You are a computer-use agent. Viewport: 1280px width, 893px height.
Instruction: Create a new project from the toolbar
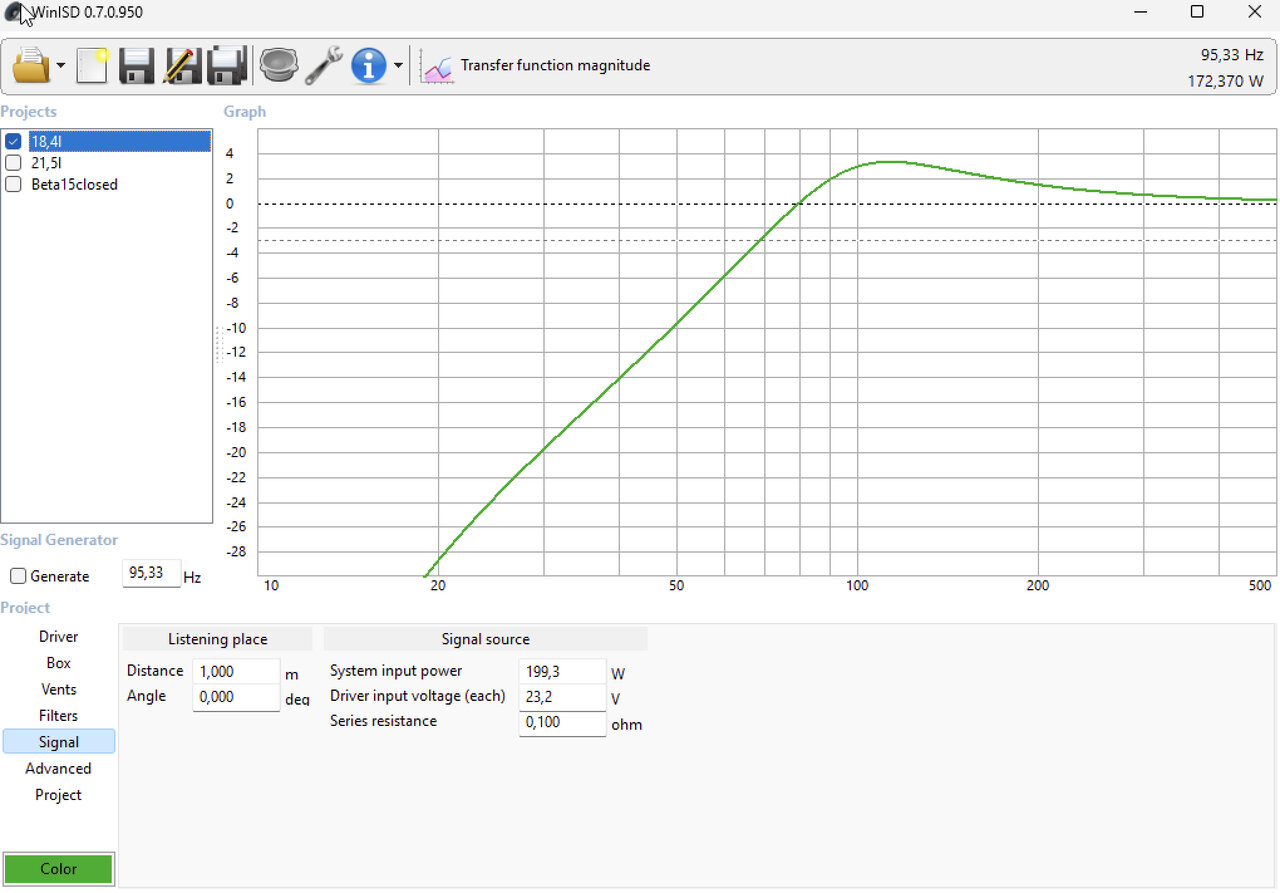92,66
